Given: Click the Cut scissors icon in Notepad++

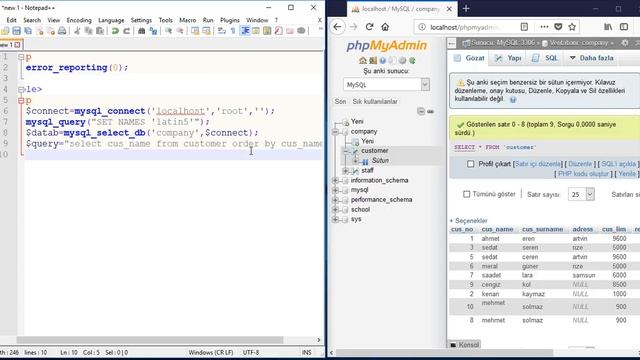Looking at the screenshot, I should tap(77, 31).
